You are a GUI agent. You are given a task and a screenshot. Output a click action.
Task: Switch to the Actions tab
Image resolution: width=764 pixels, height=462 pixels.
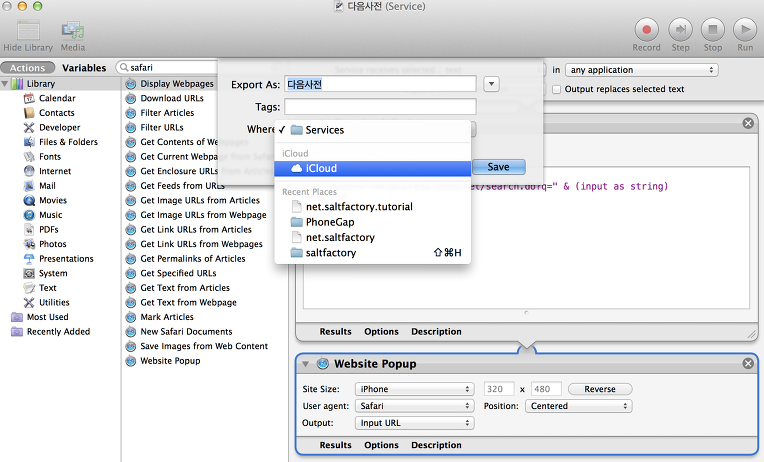click(27, 68)
